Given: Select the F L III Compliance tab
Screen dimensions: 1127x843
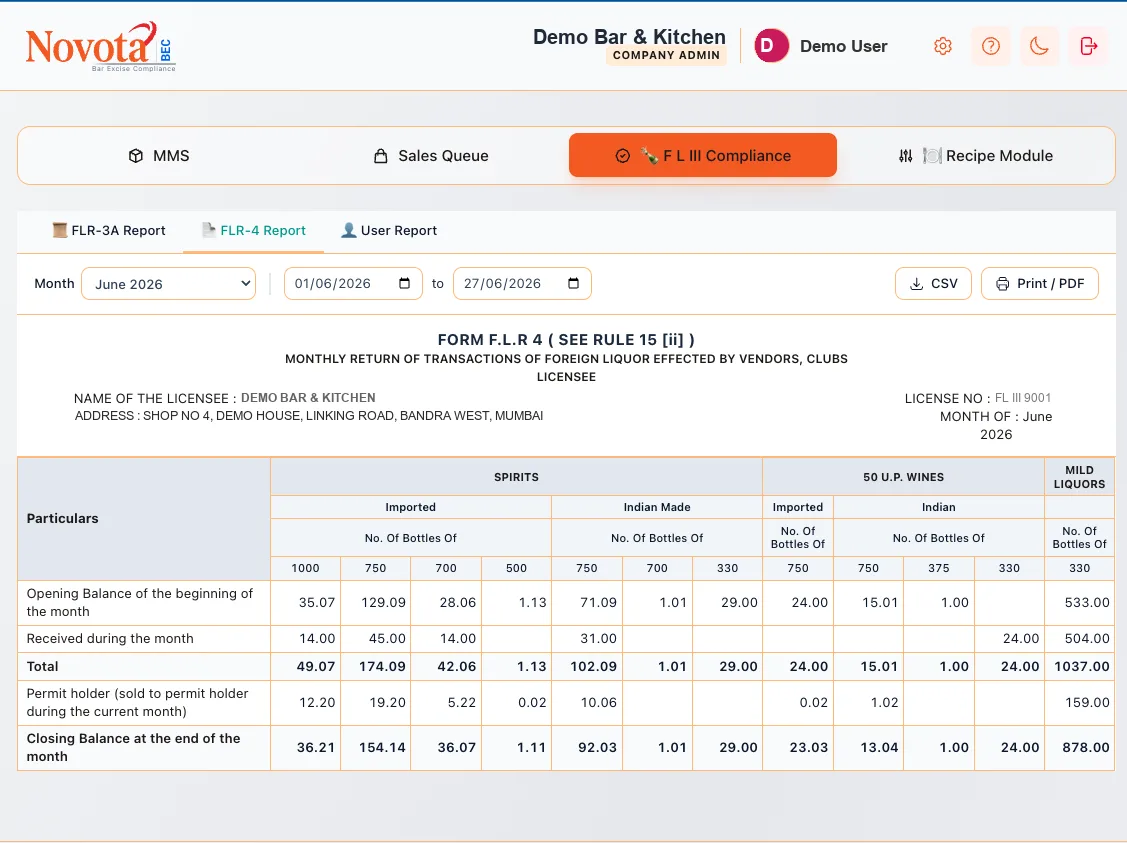Looking at the screenshot, I should (703, 155).
